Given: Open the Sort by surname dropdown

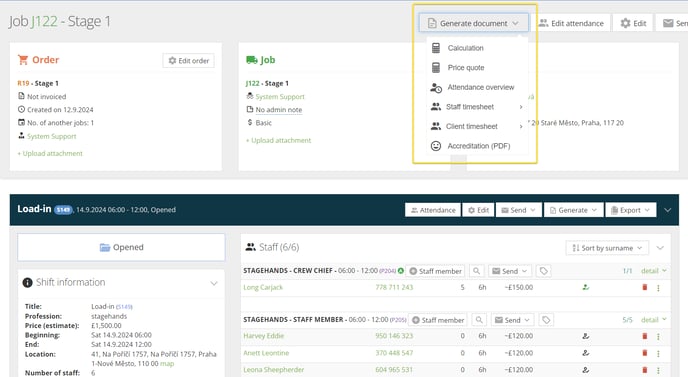Looking at the screenshot, I should pos(607,248).
